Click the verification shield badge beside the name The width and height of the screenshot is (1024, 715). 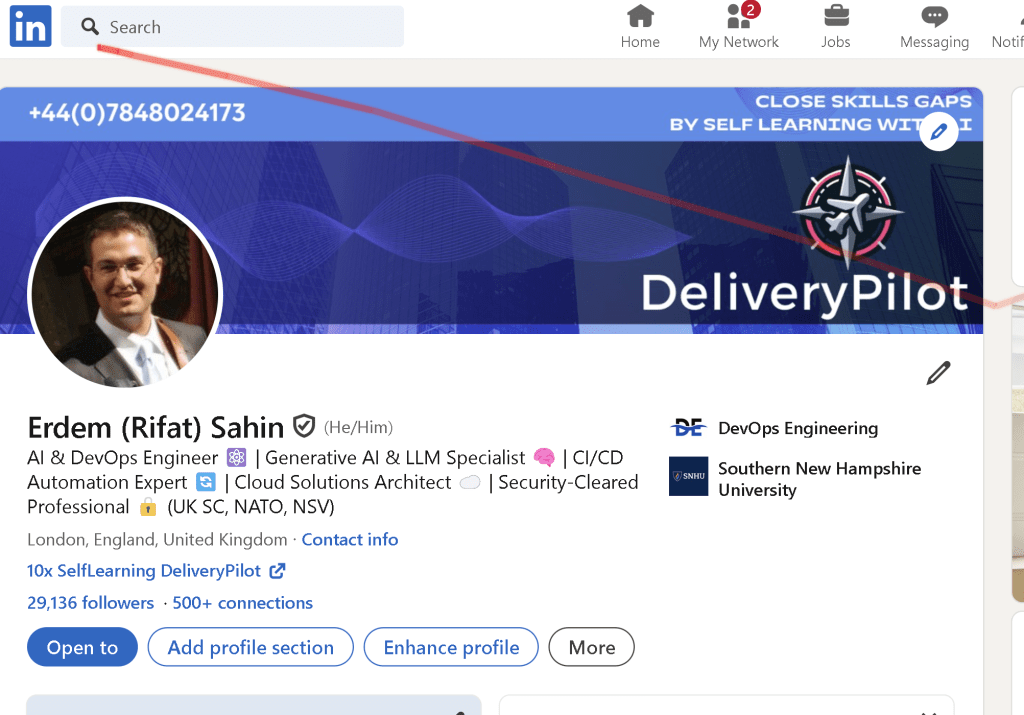pos(304,426)
